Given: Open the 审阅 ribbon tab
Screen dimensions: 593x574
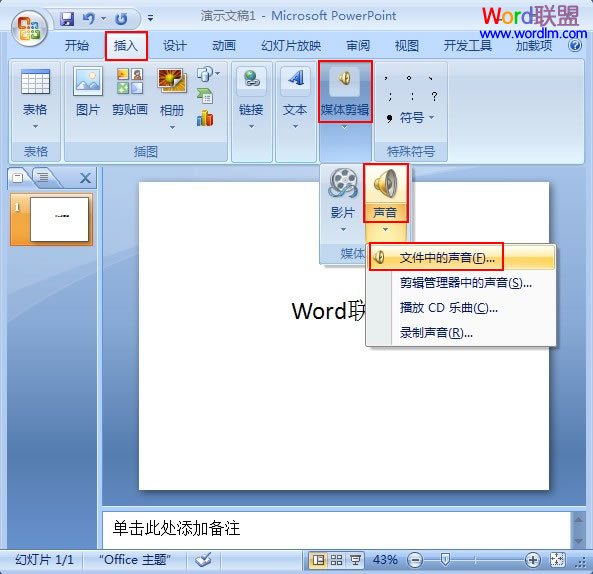Looking at the screenshot, I should 358,46.
